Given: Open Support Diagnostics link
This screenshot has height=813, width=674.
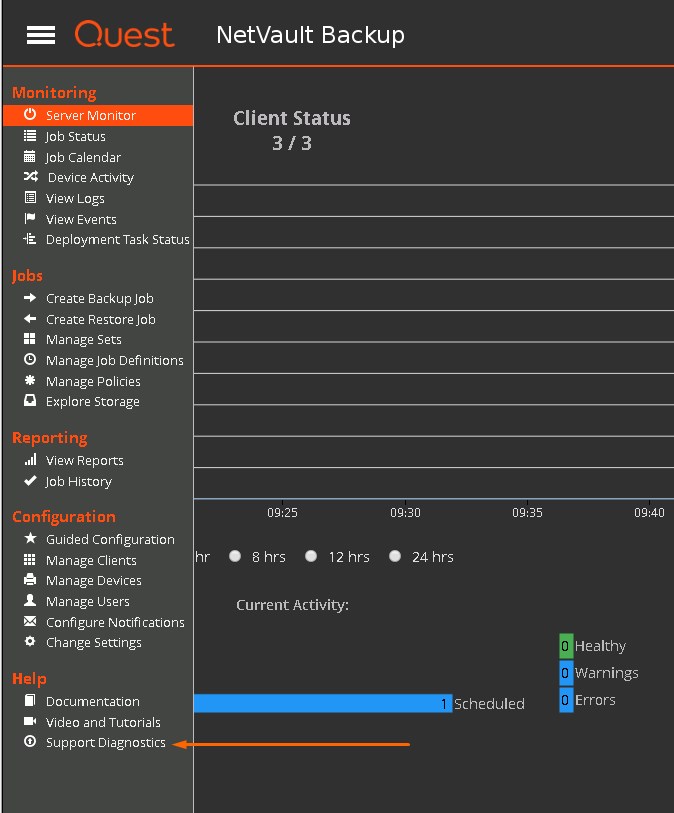Looking at the screenshot, I should pyautogui.click(x=105, y=742).
